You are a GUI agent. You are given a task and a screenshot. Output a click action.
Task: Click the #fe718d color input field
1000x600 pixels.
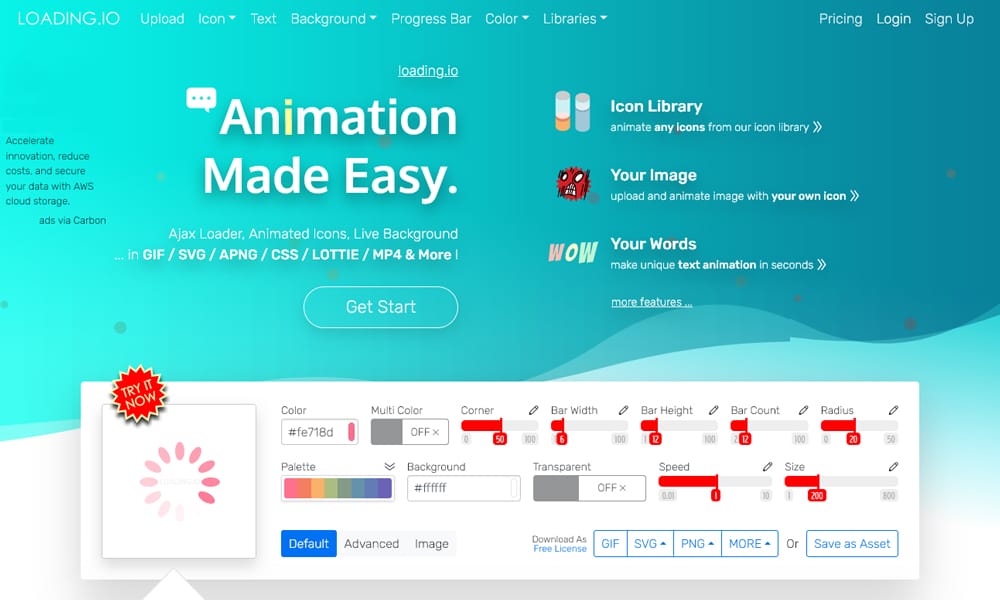click(x=313, y=431)
